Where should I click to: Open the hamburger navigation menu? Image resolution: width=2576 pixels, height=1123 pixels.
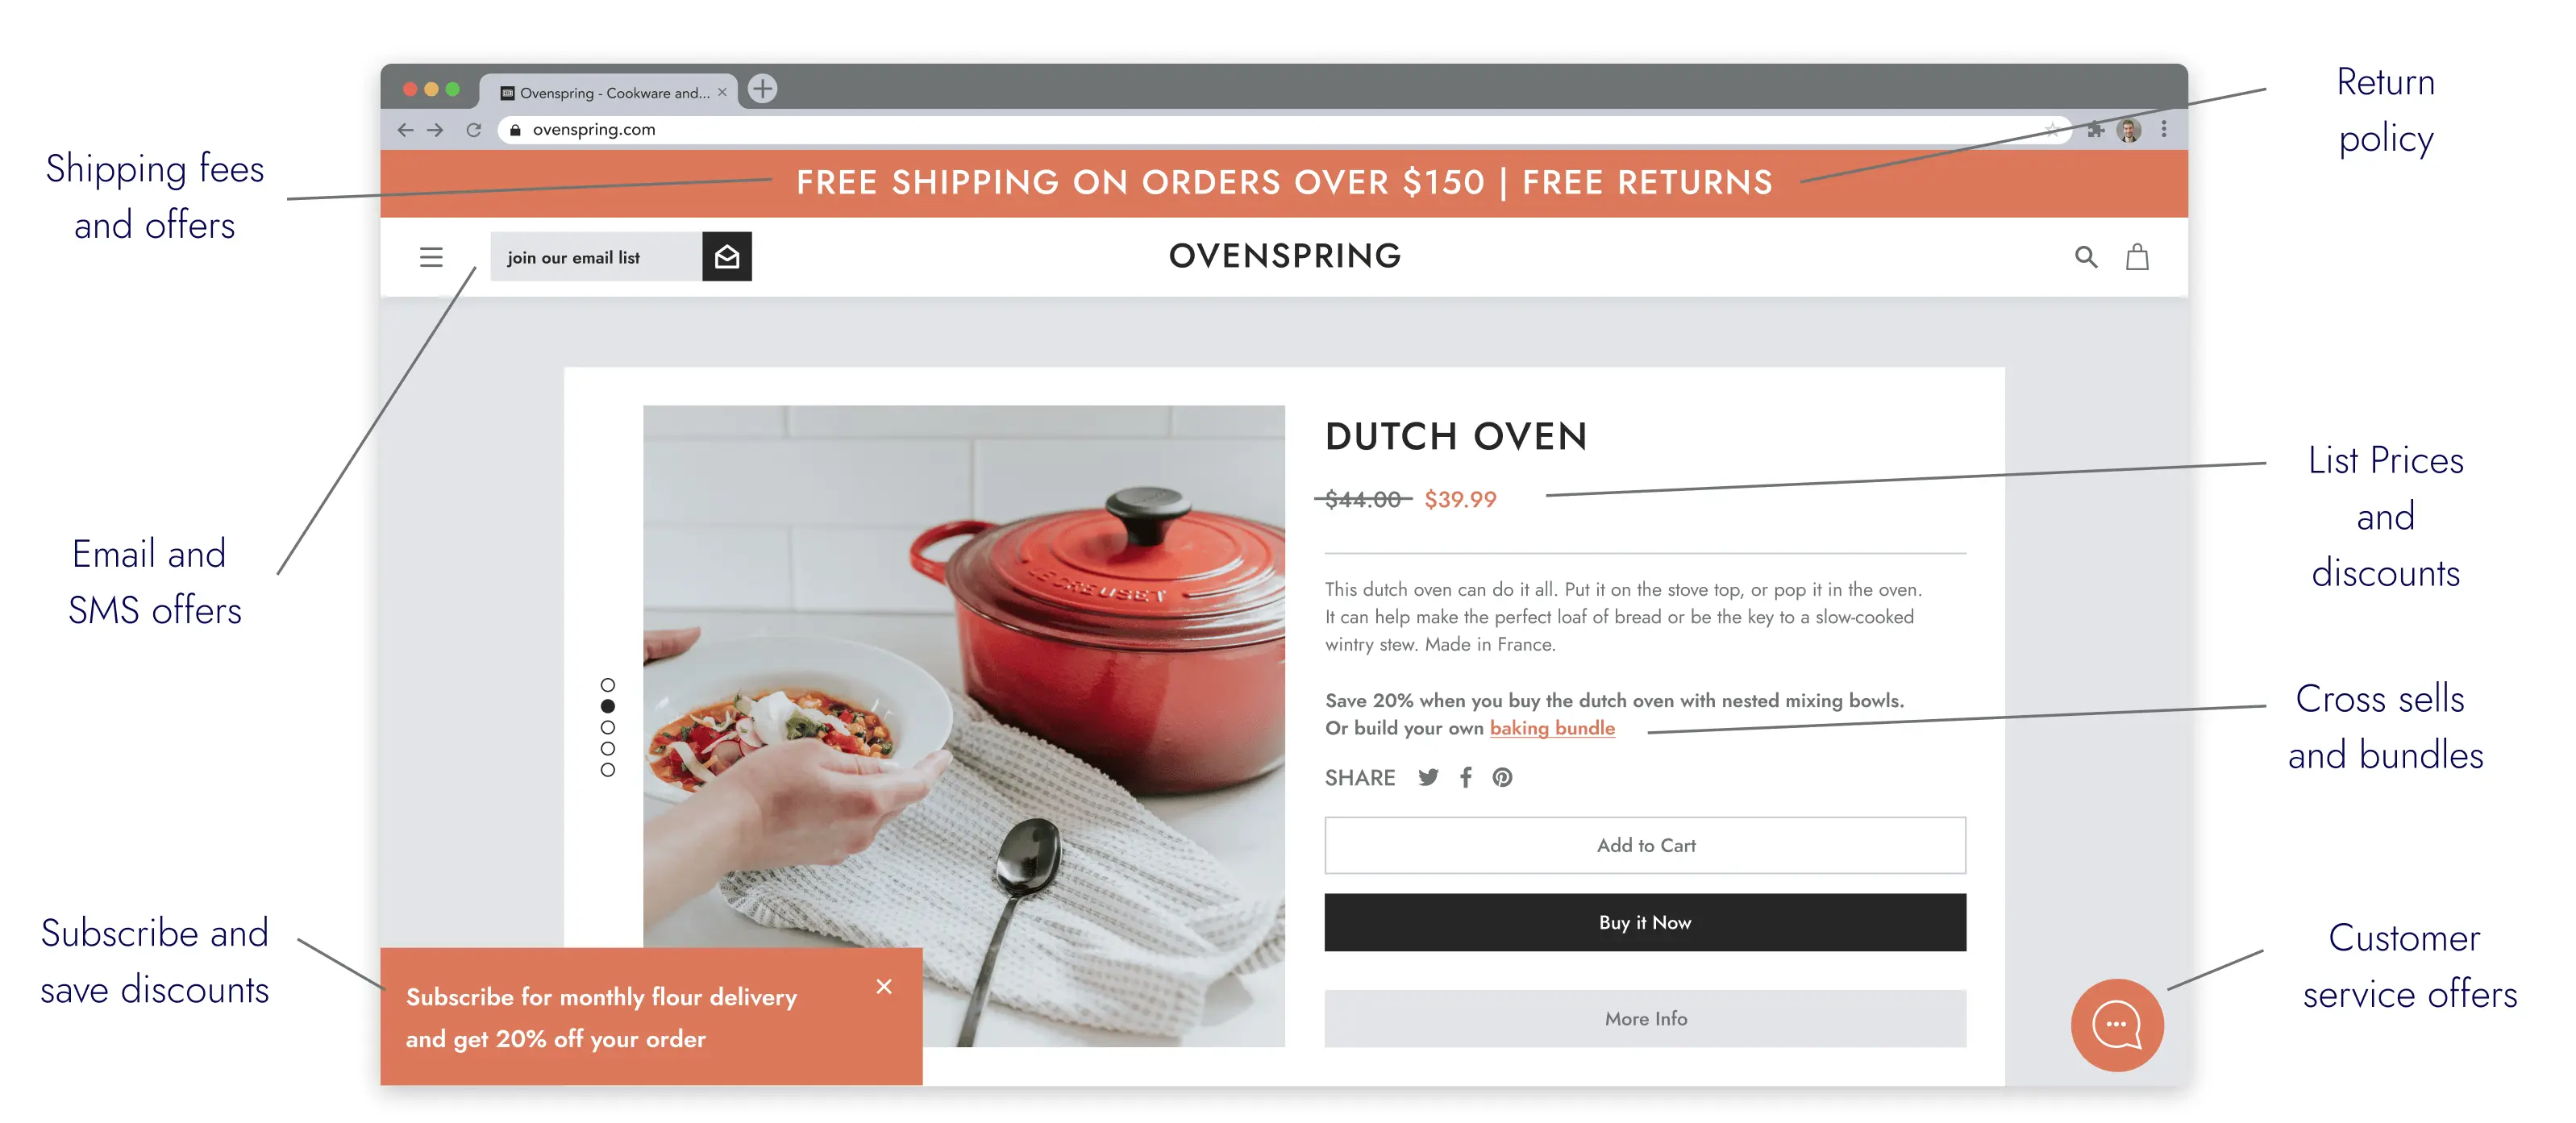pos(431,257)
